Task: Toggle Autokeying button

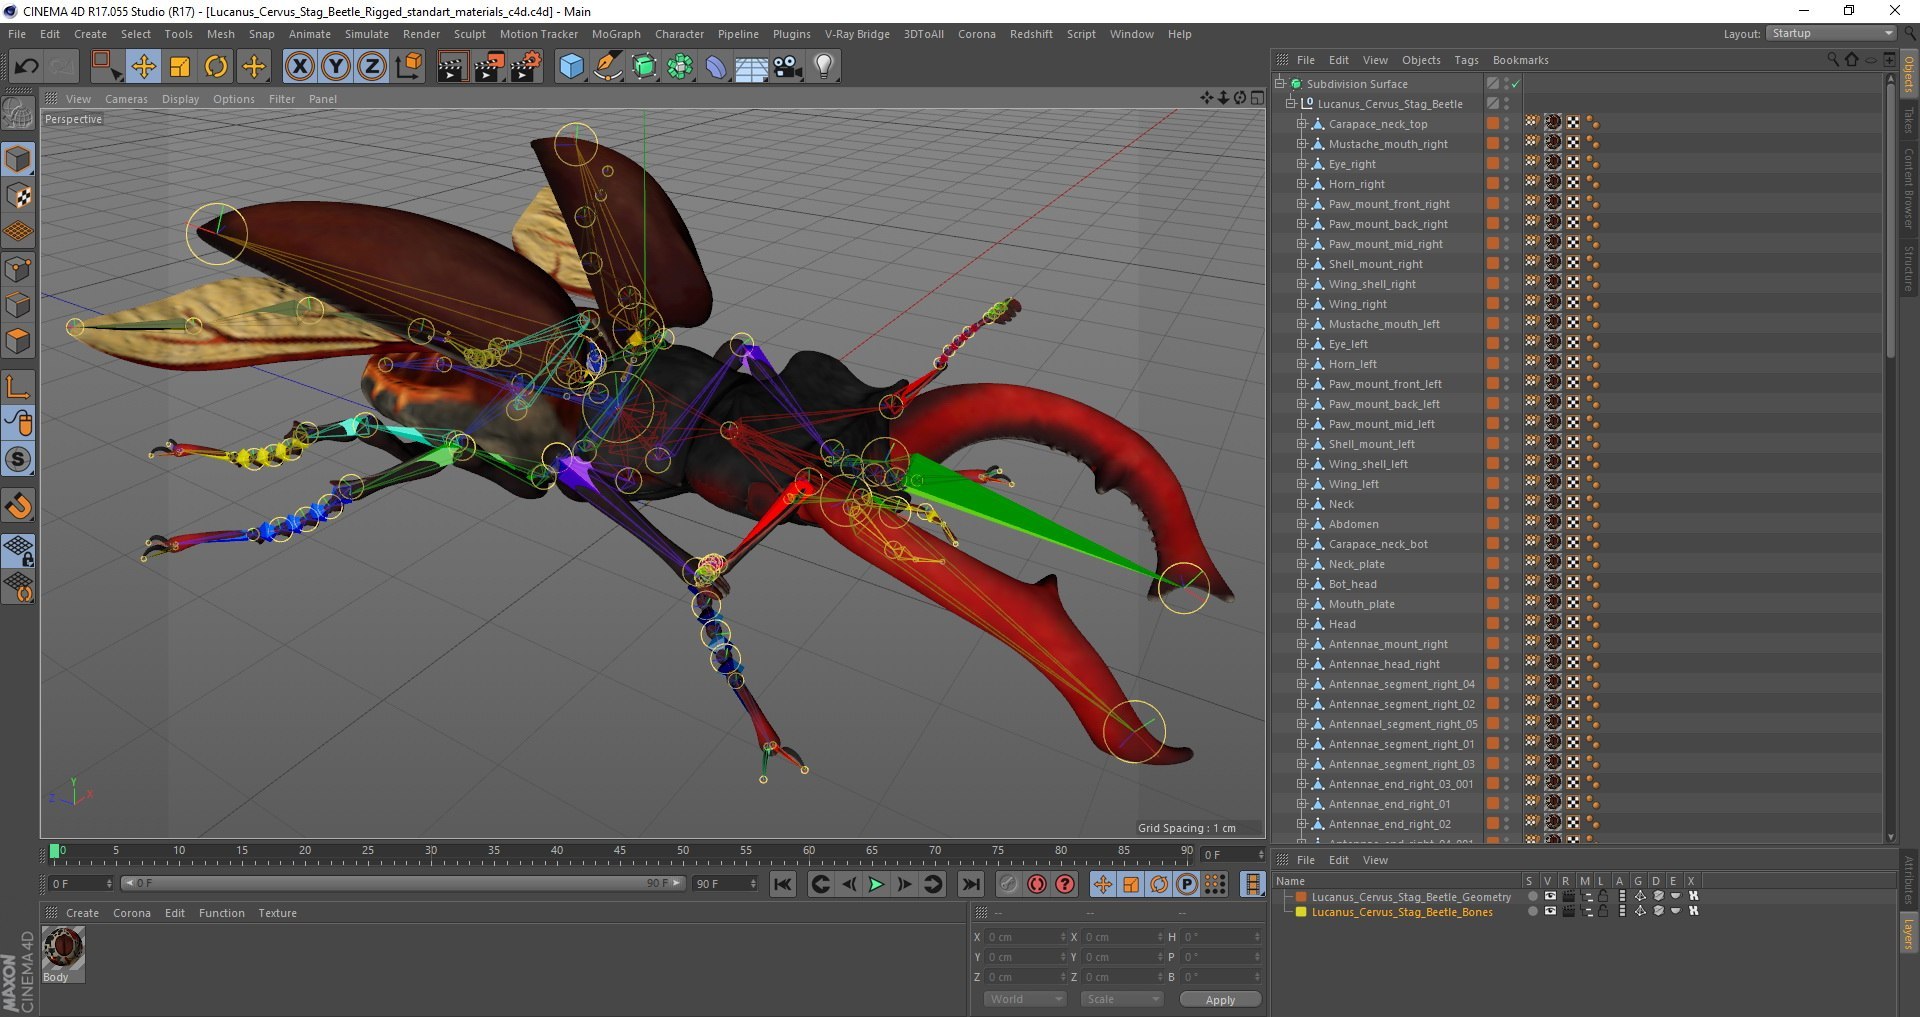Action: pos(1037,884)
